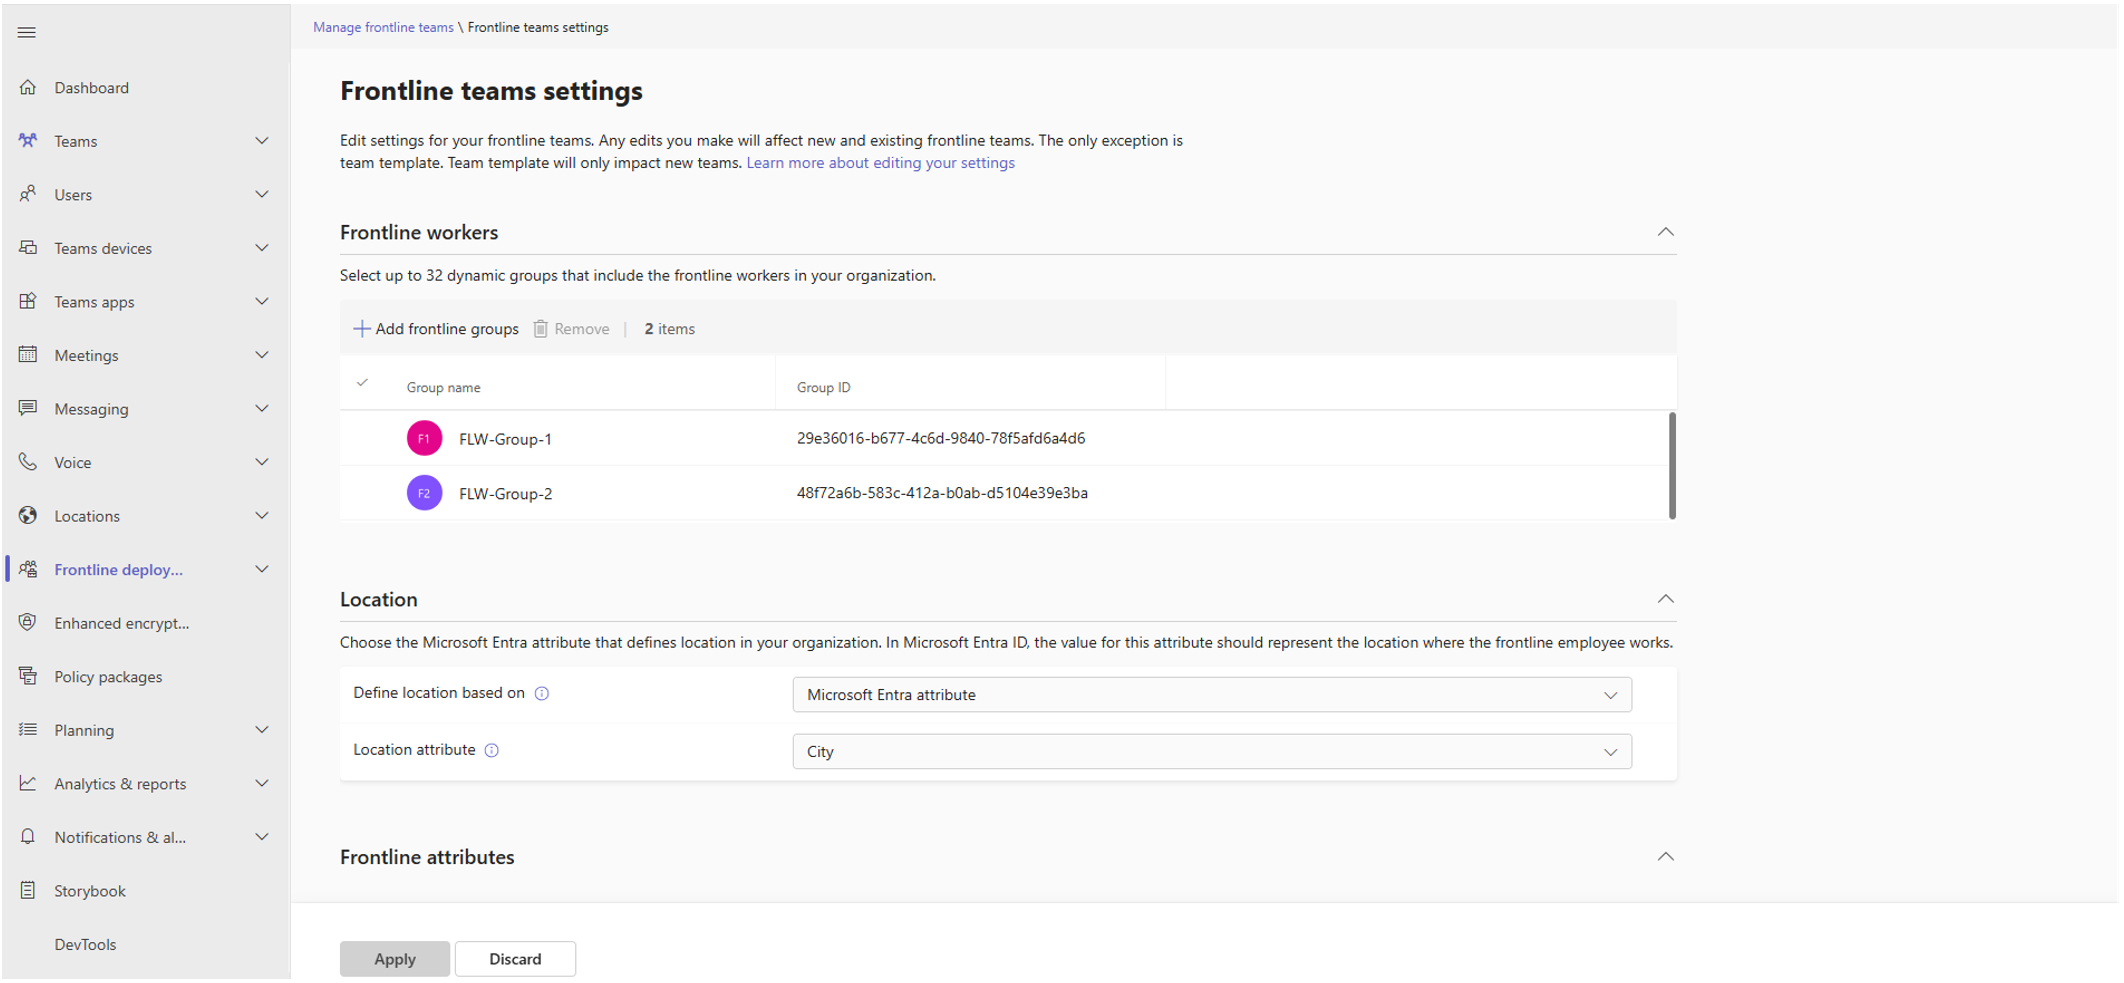Click the Locations globe icon
This screenshot has height=983, width=2124.
point(28,516)
